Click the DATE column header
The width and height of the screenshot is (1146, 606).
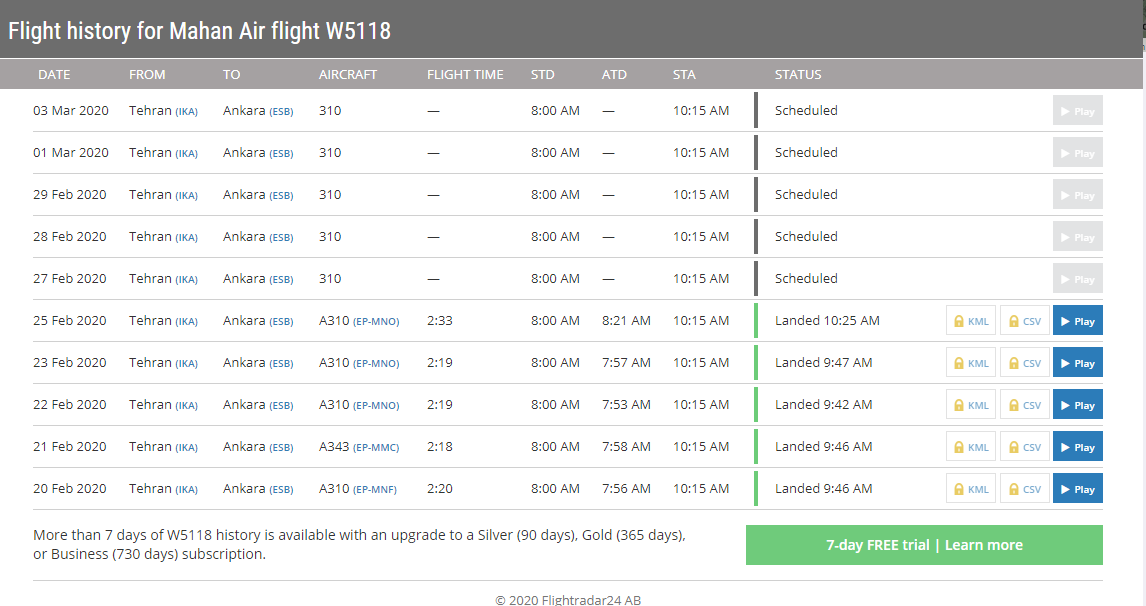pos(54,75)
